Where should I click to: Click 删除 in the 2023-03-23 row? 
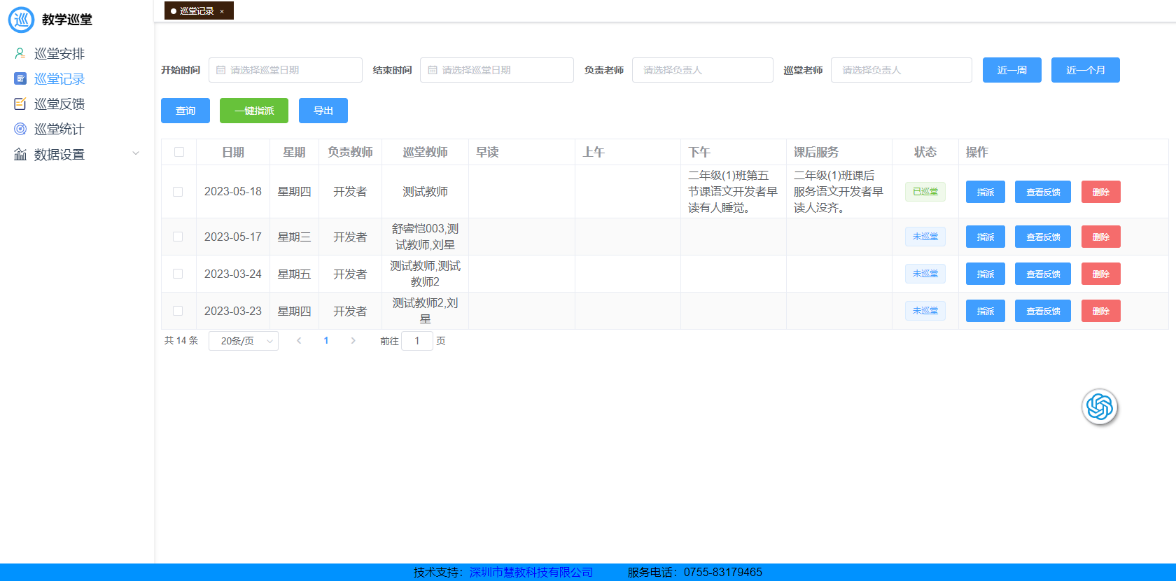pos(1101,310)
